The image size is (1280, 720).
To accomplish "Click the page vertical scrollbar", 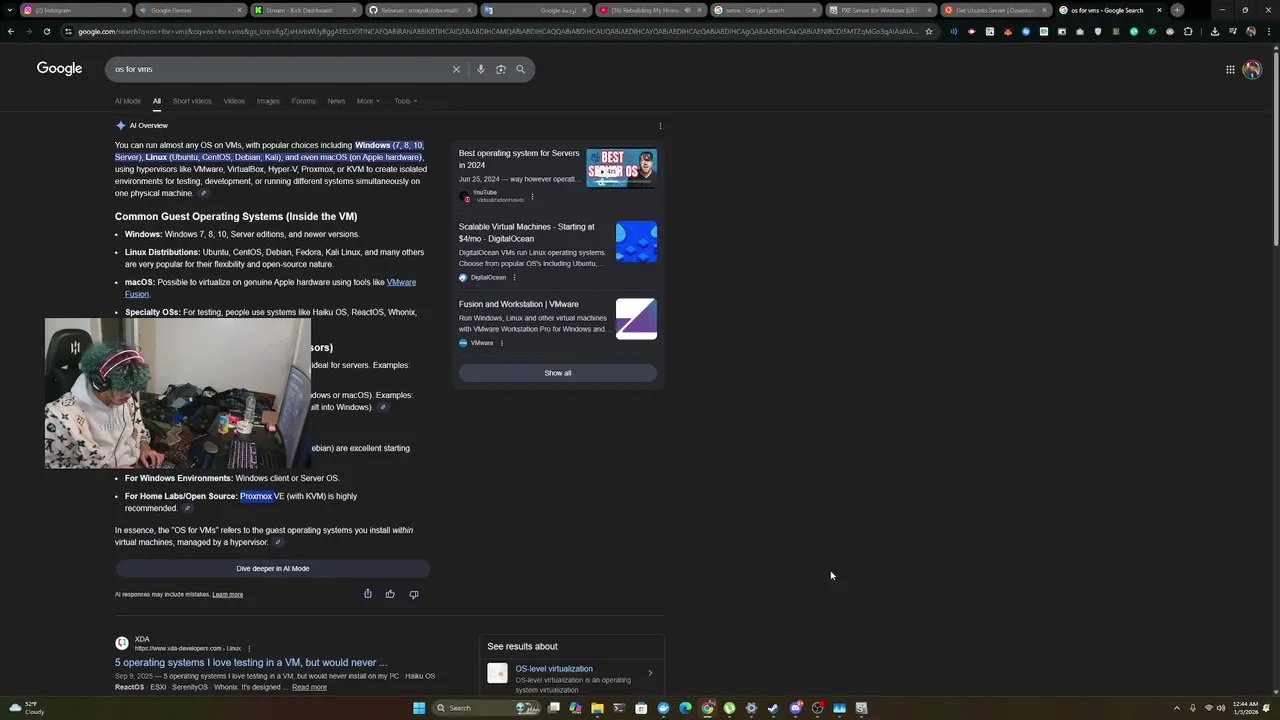I will [1275, 150].
